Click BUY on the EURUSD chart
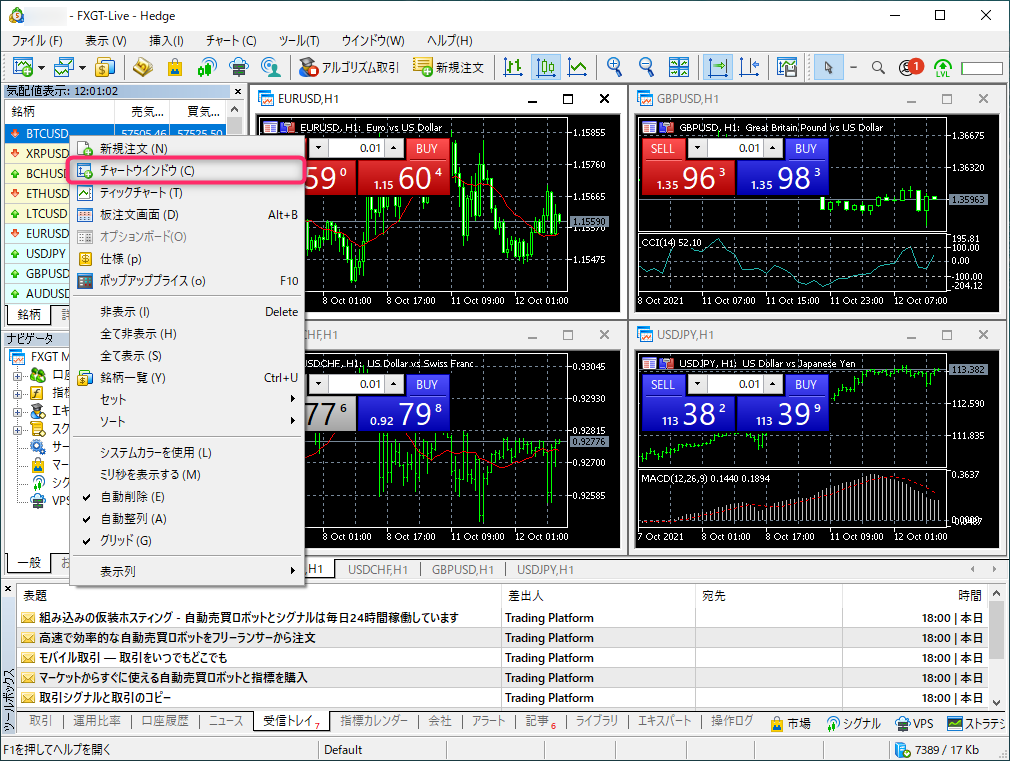 tap(426, 149)
